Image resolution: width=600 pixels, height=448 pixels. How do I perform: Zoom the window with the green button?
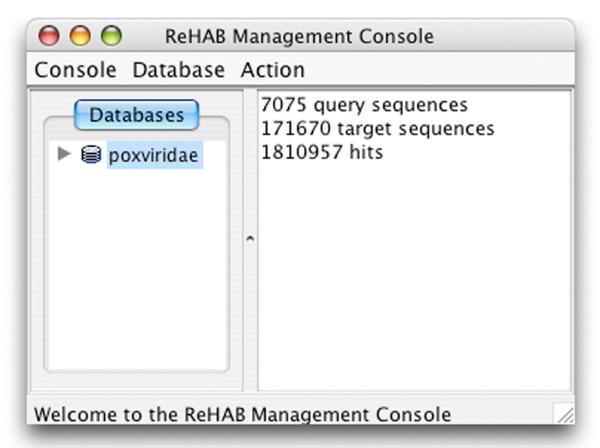(110, 37)
